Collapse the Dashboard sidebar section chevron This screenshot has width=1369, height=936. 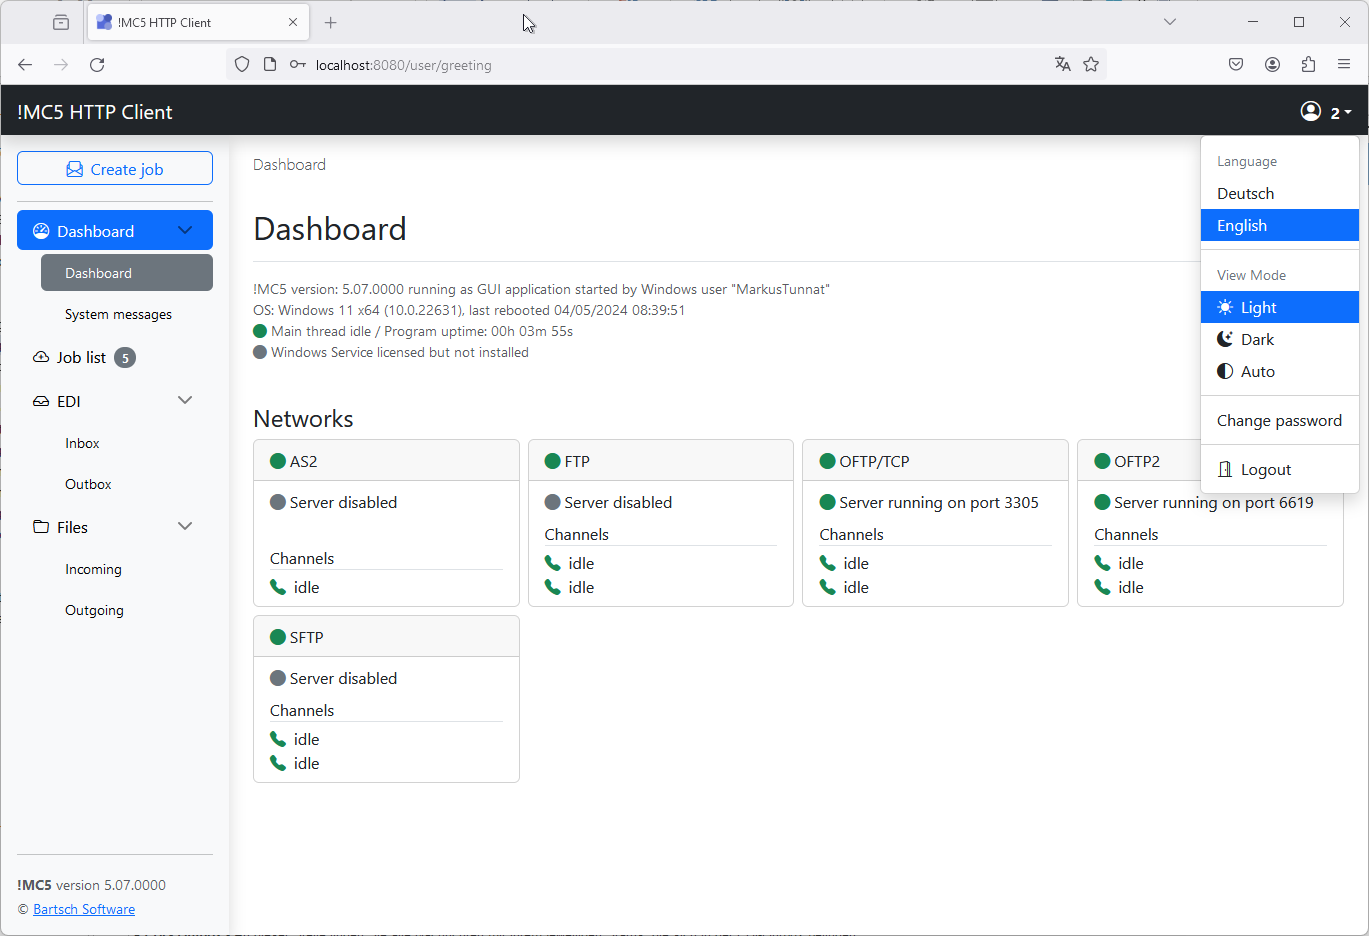(185, 230)
